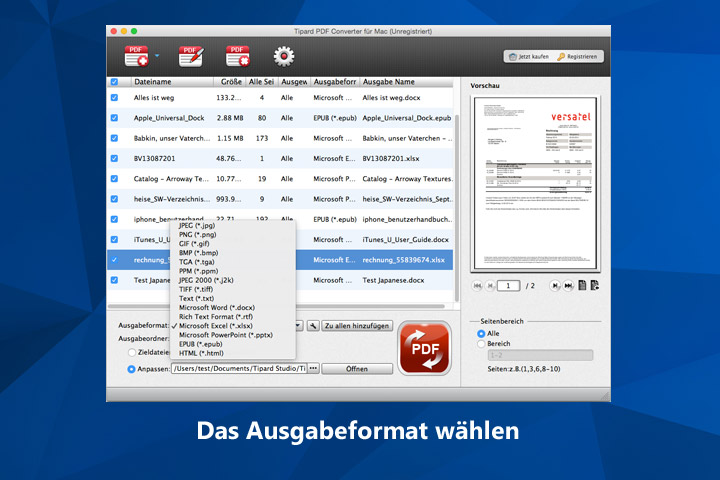Select the Anpassen output folder radio
The image size is (720, 480).
[x=131, y=369]
